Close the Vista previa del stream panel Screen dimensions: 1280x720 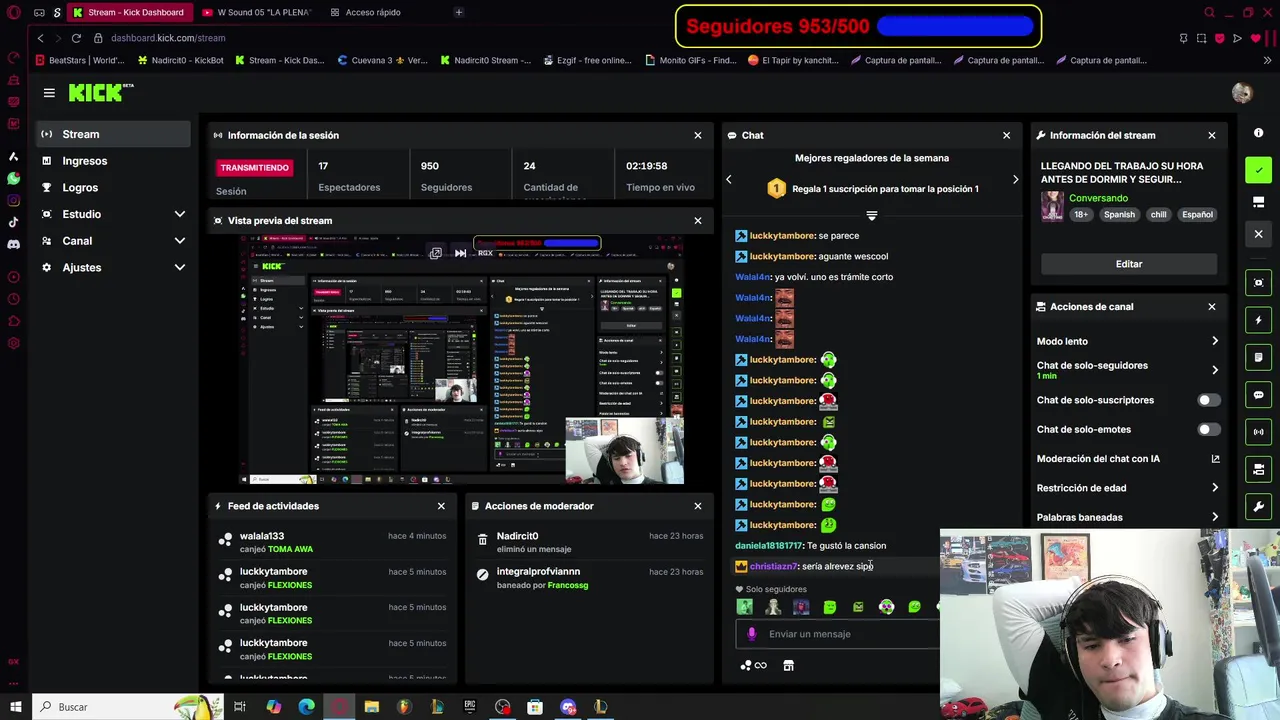click(x=698, y=220)
